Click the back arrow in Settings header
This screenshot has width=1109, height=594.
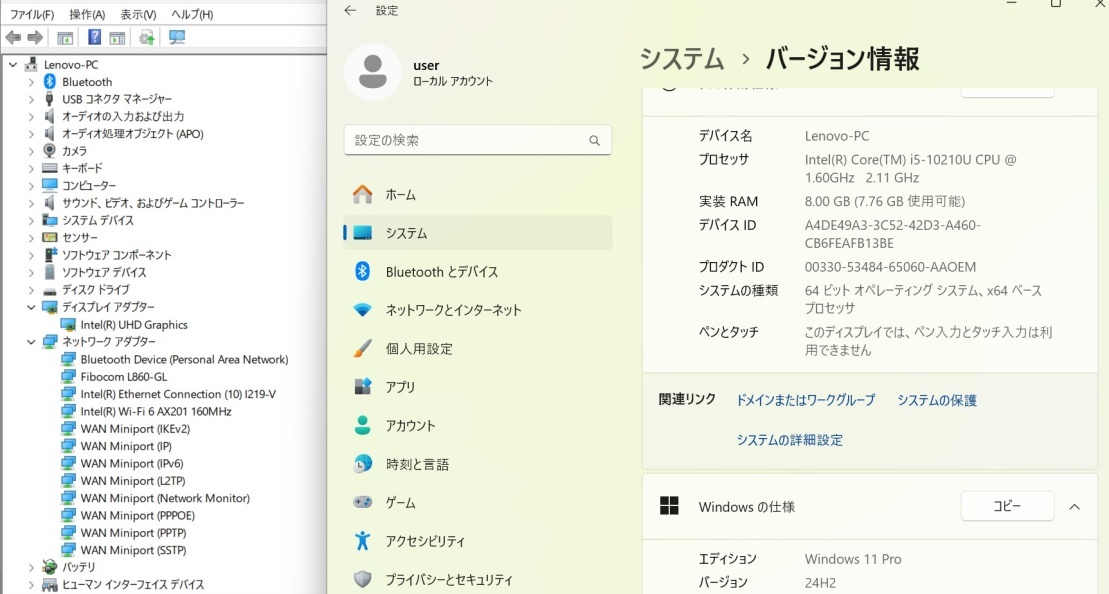[x=349, y=10]
